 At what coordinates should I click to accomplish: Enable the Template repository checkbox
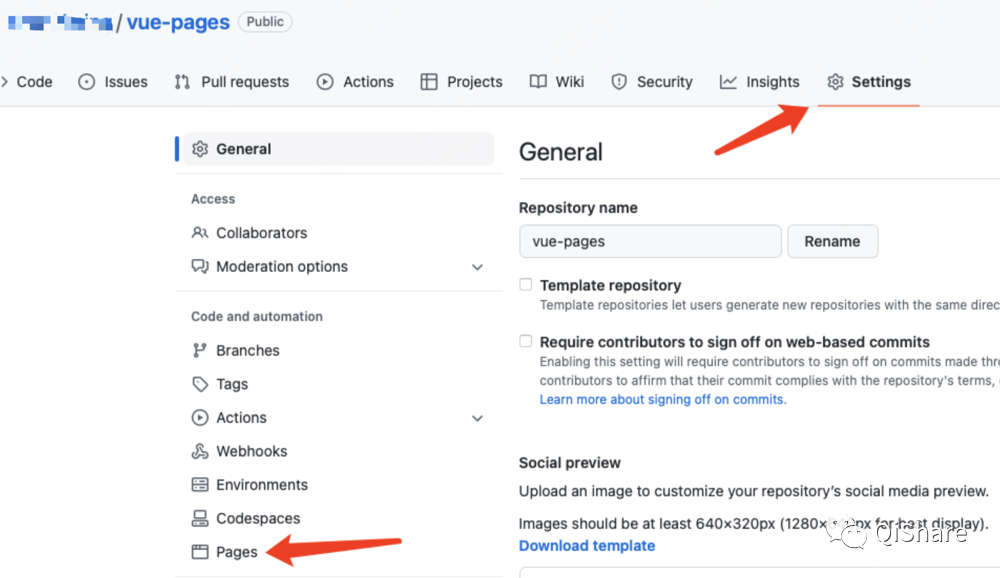point(526,285)
